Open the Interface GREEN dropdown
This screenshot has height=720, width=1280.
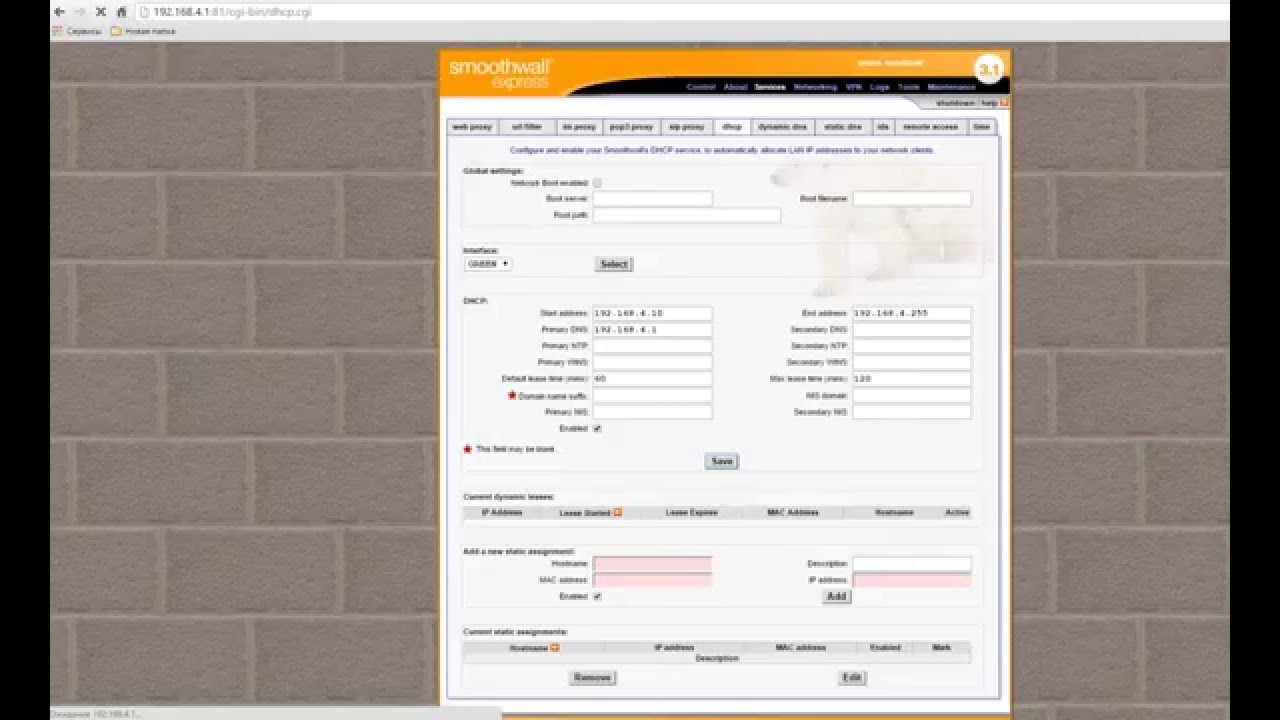click(x=488, y=264)
